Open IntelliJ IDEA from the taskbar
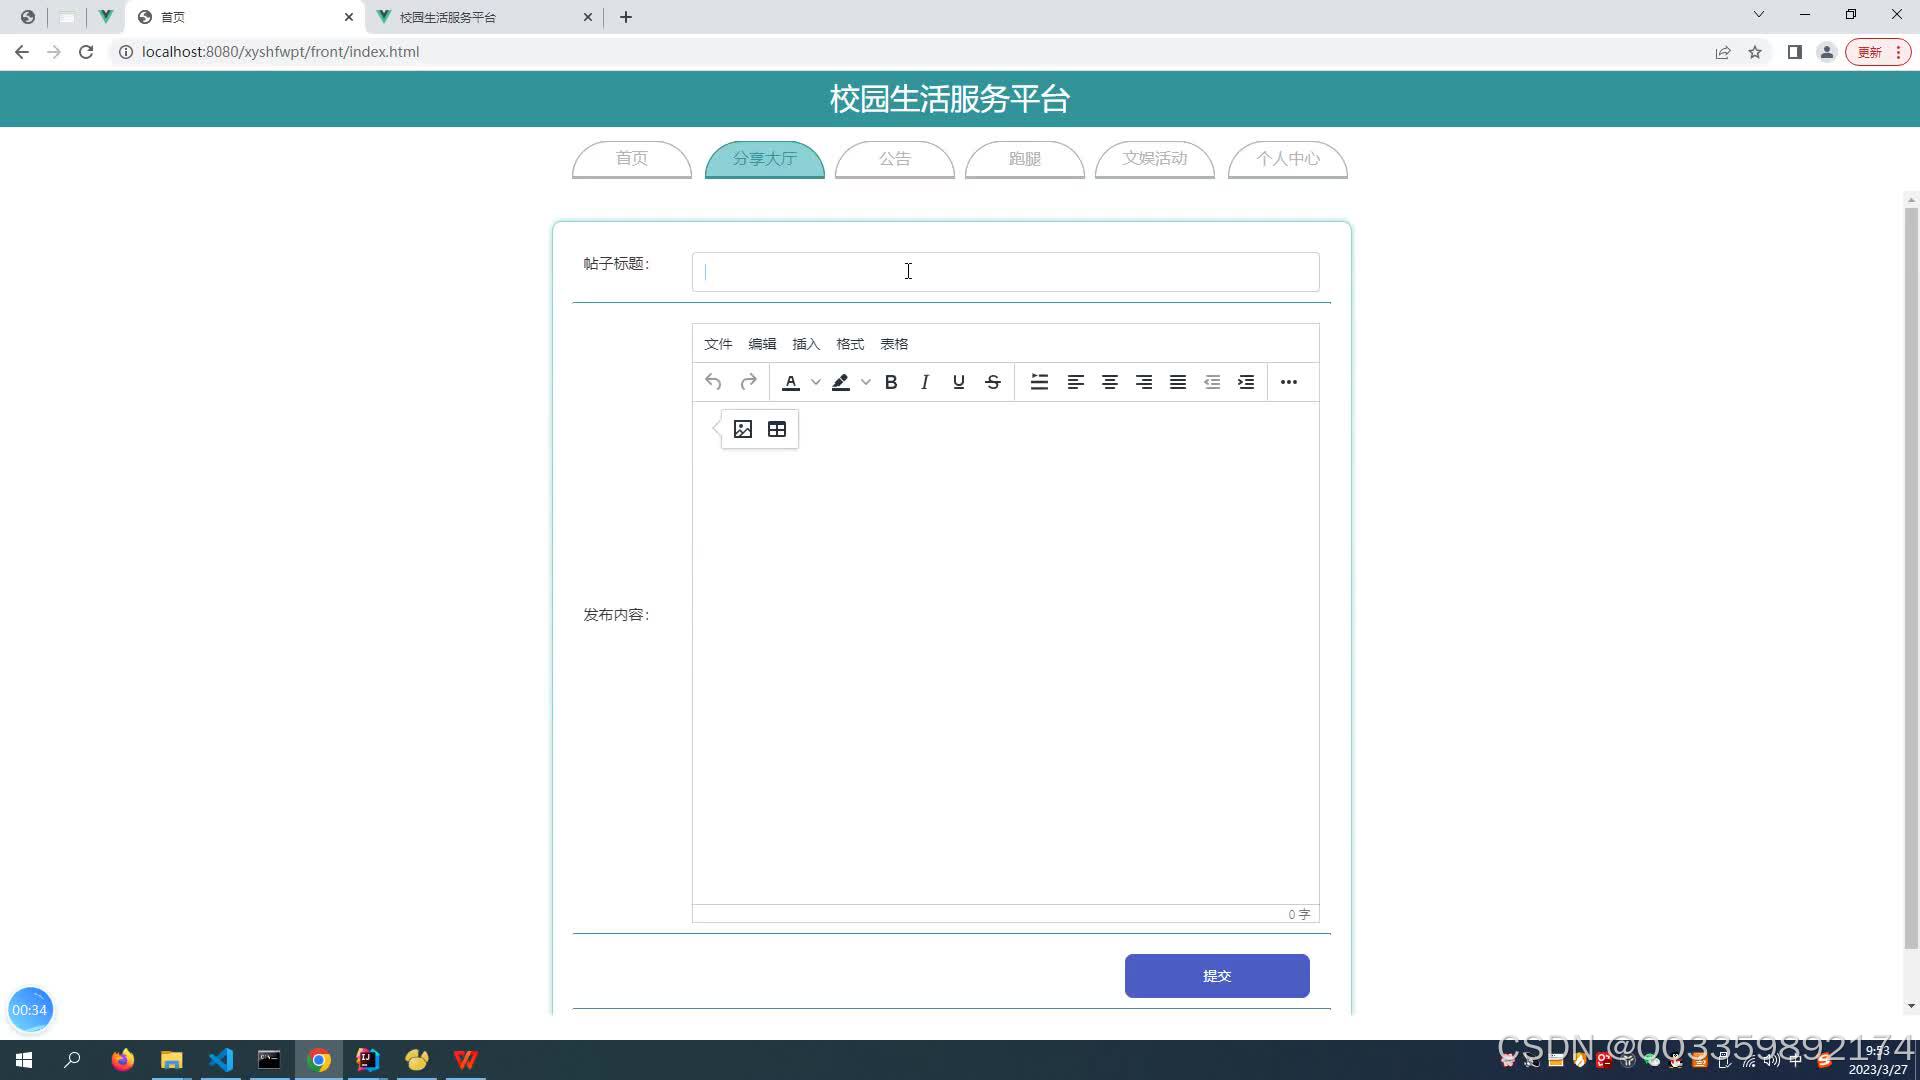This screenshot has height=1080, width=1920. click(x=367, y=1060)
